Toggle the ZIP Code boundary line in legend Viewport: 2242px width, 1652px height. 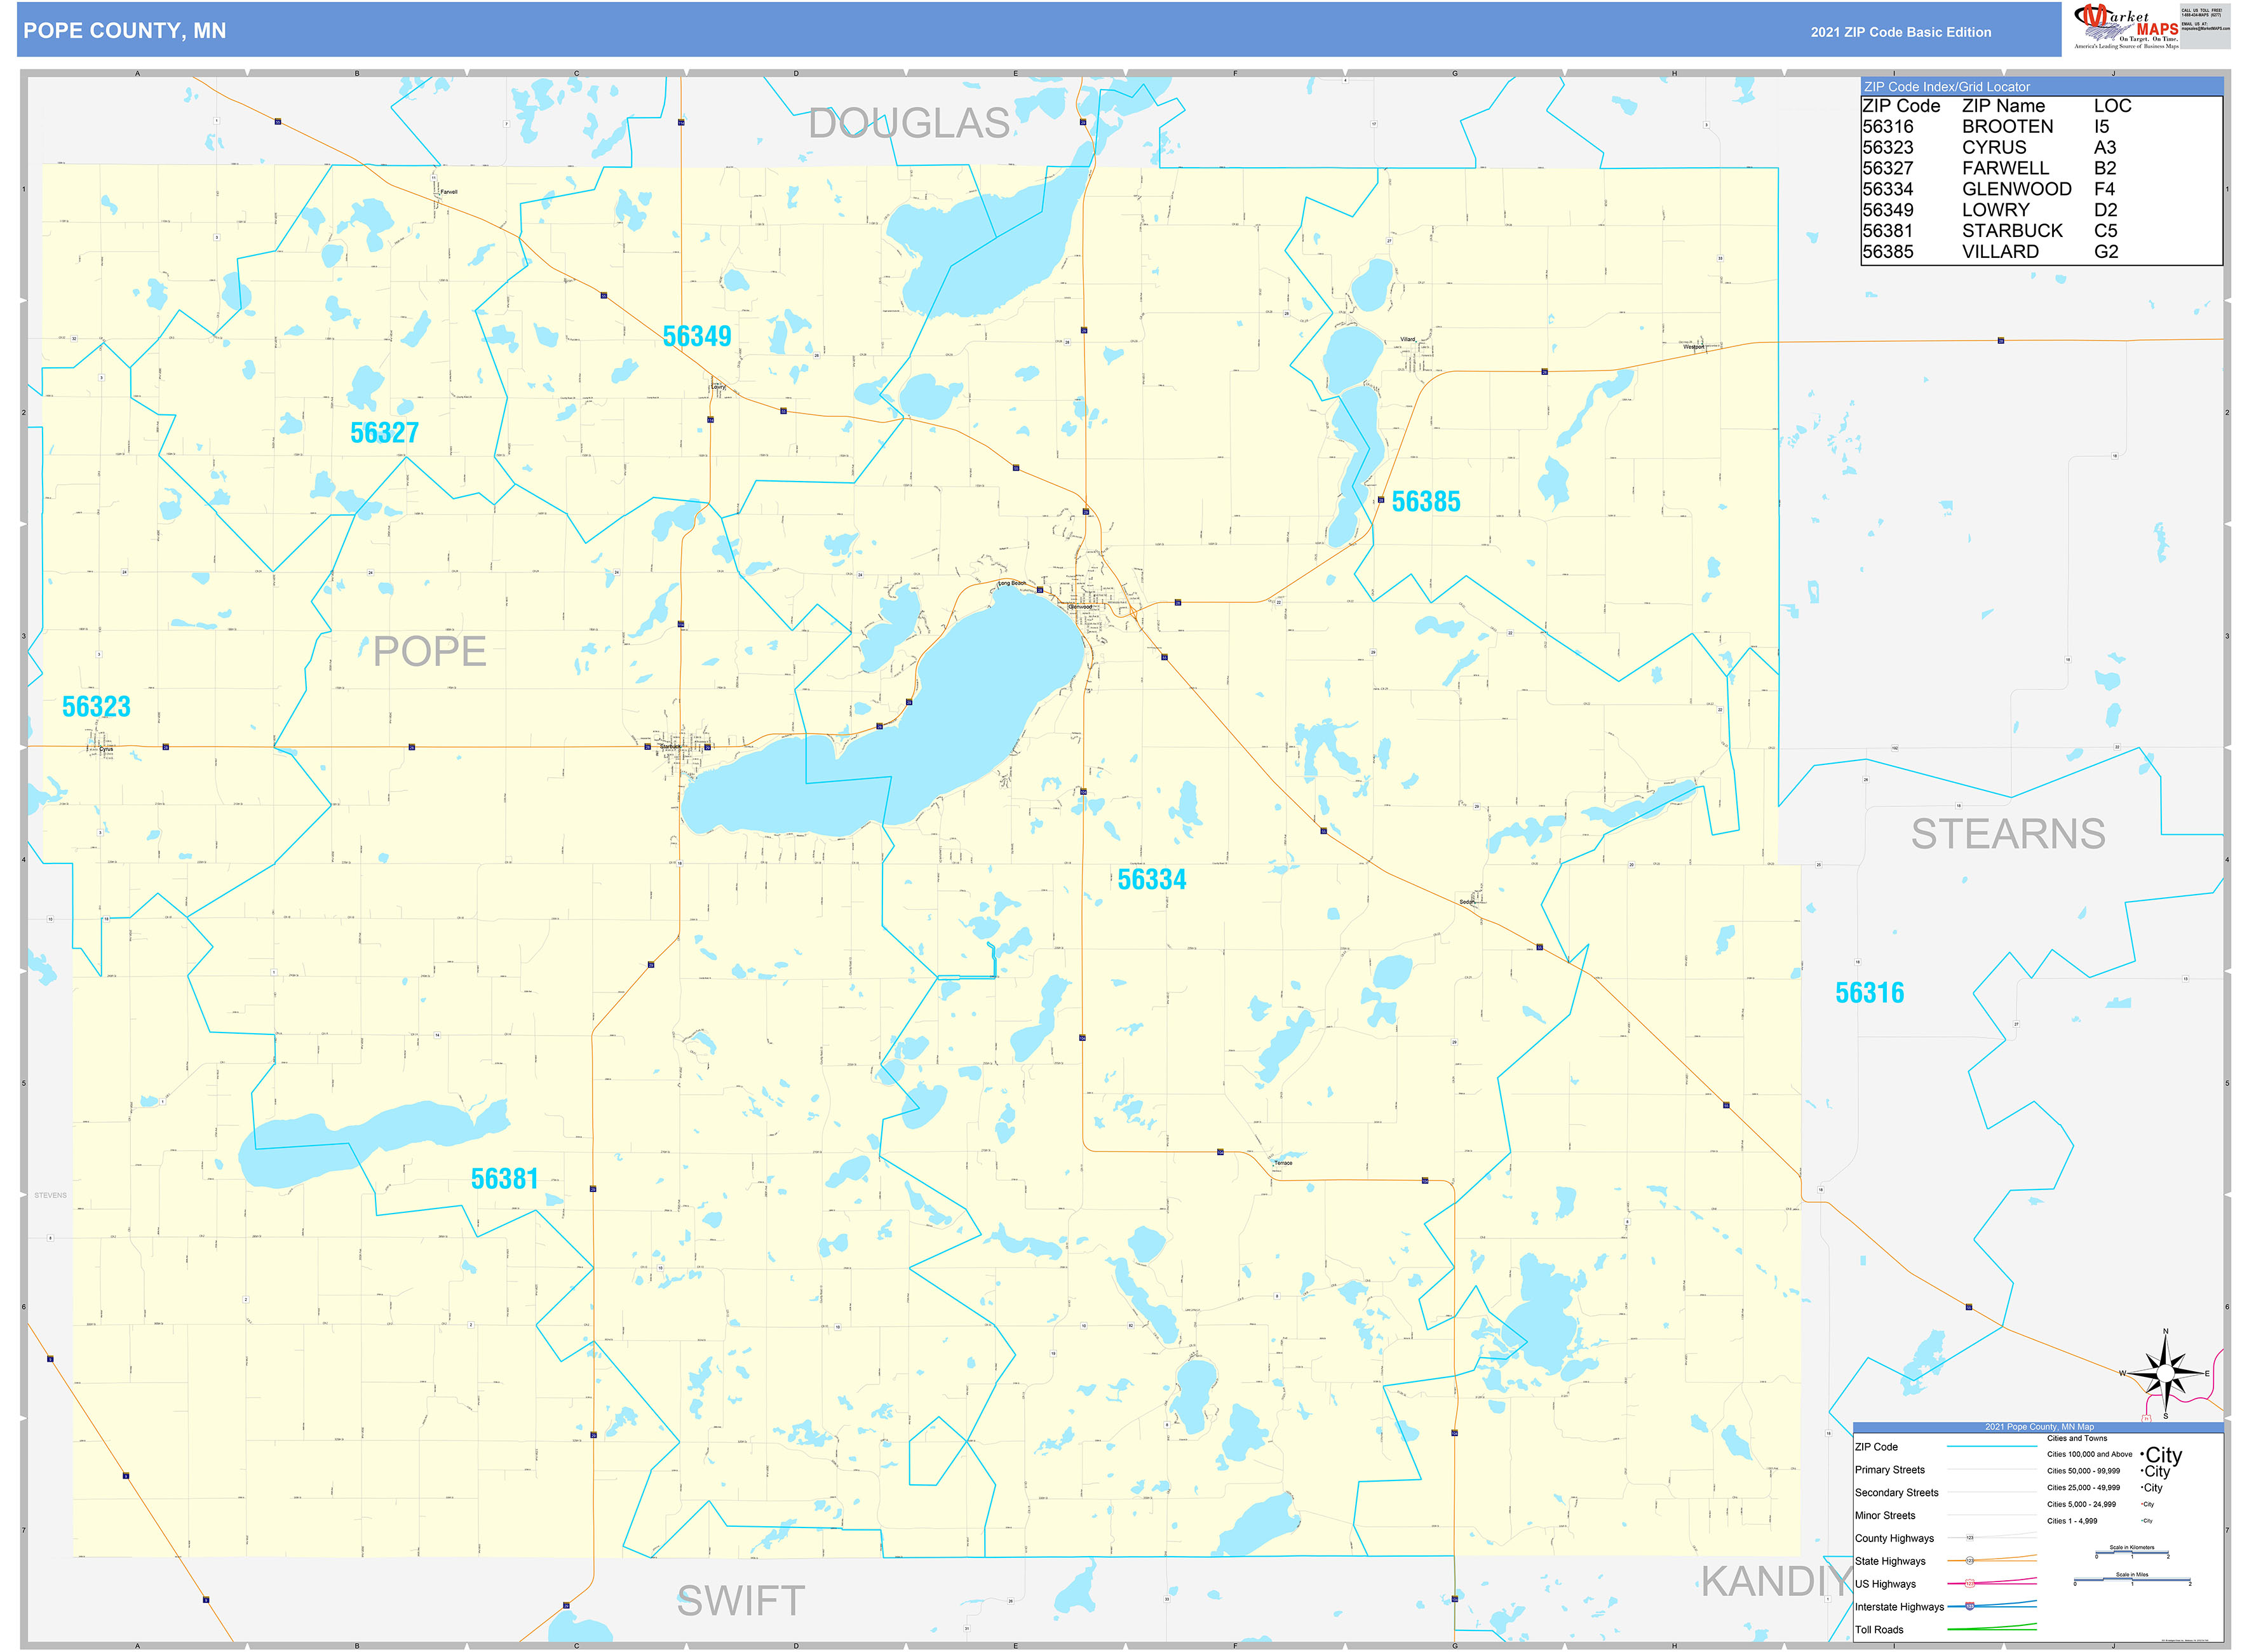click(1992, 1447)
